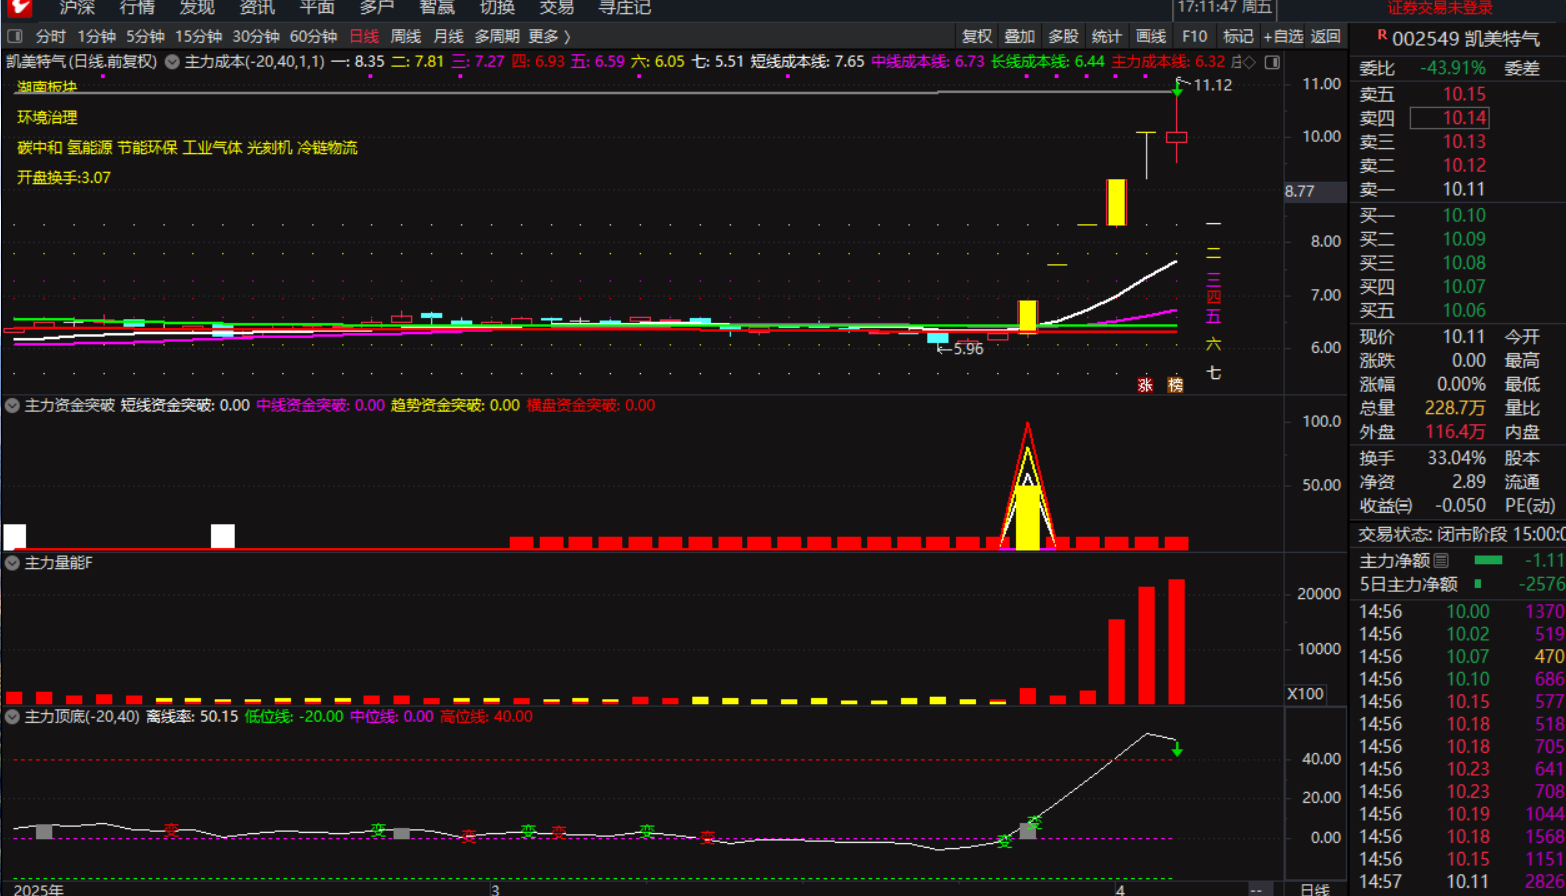The width and height of the screenshot is (1566, 896).
Task: Click the 返回 back button
Action: 1325,37
